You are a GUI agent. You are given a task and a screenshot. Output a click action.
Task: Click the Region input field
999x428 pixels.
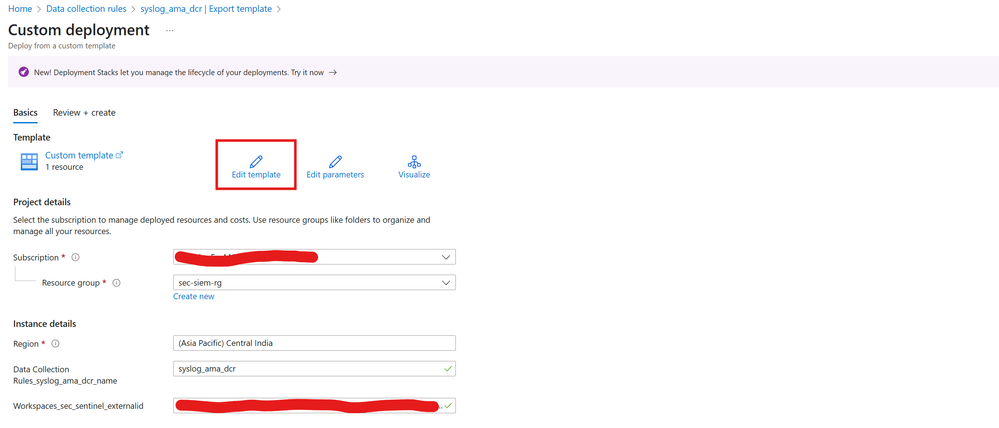coord(314,343)
